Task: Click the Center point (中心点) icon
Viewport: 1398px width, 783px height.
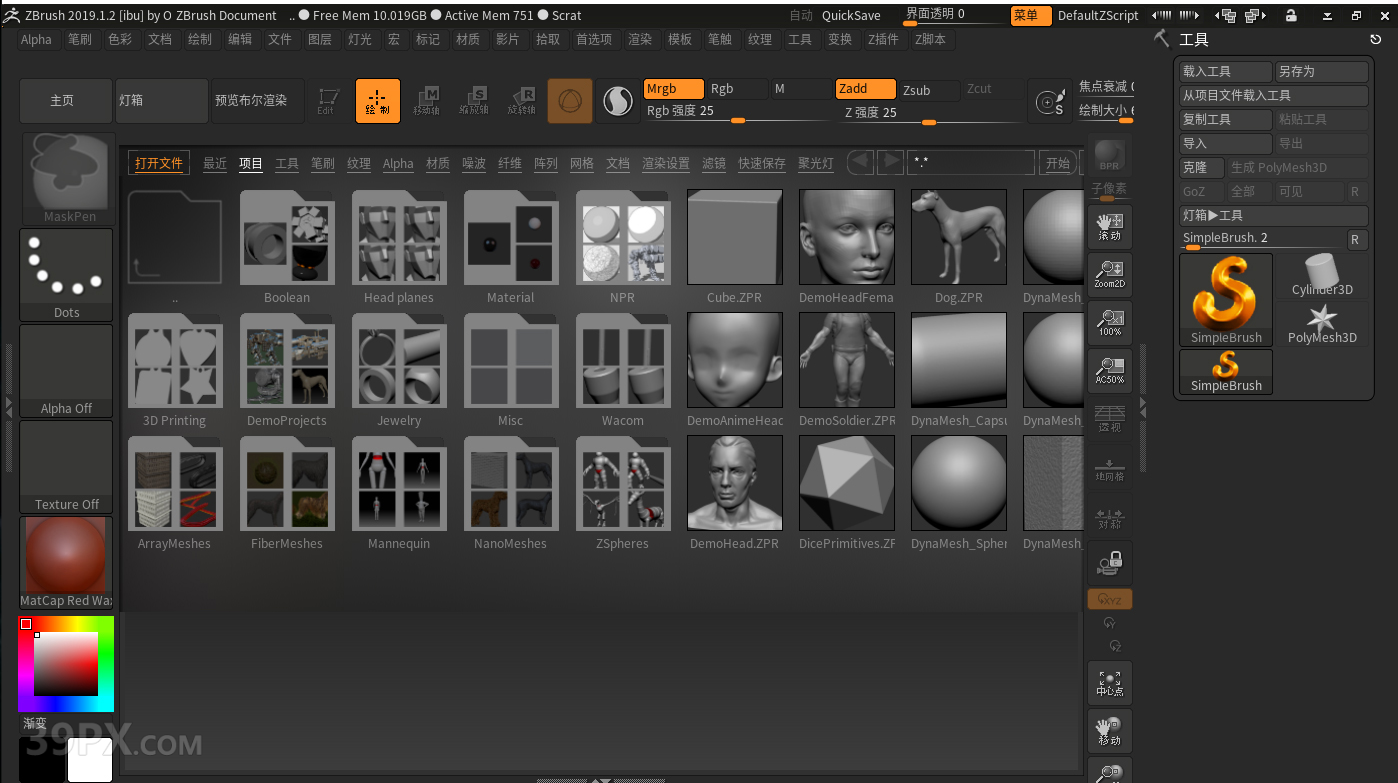Action: click(x=1110, y=682)
